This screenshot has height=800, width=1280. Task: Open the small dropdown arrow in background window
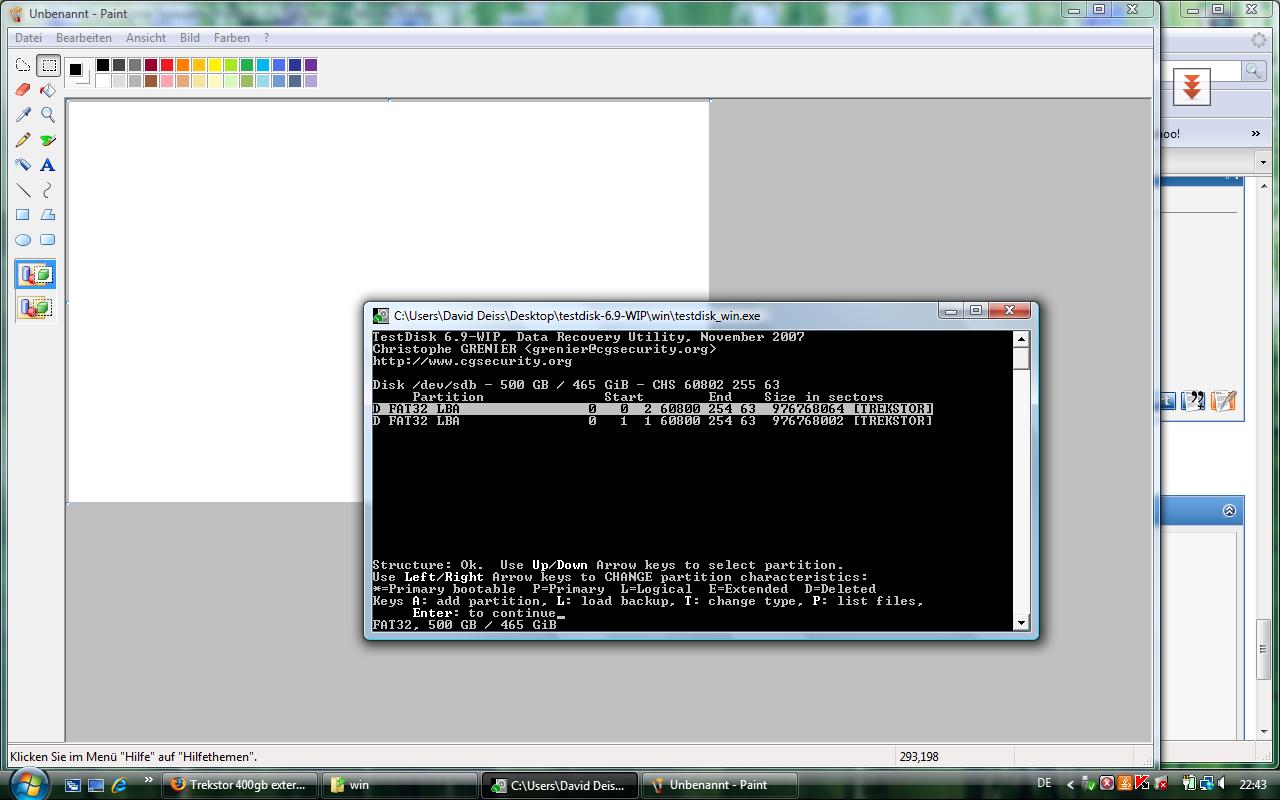tap(1263, 162)
